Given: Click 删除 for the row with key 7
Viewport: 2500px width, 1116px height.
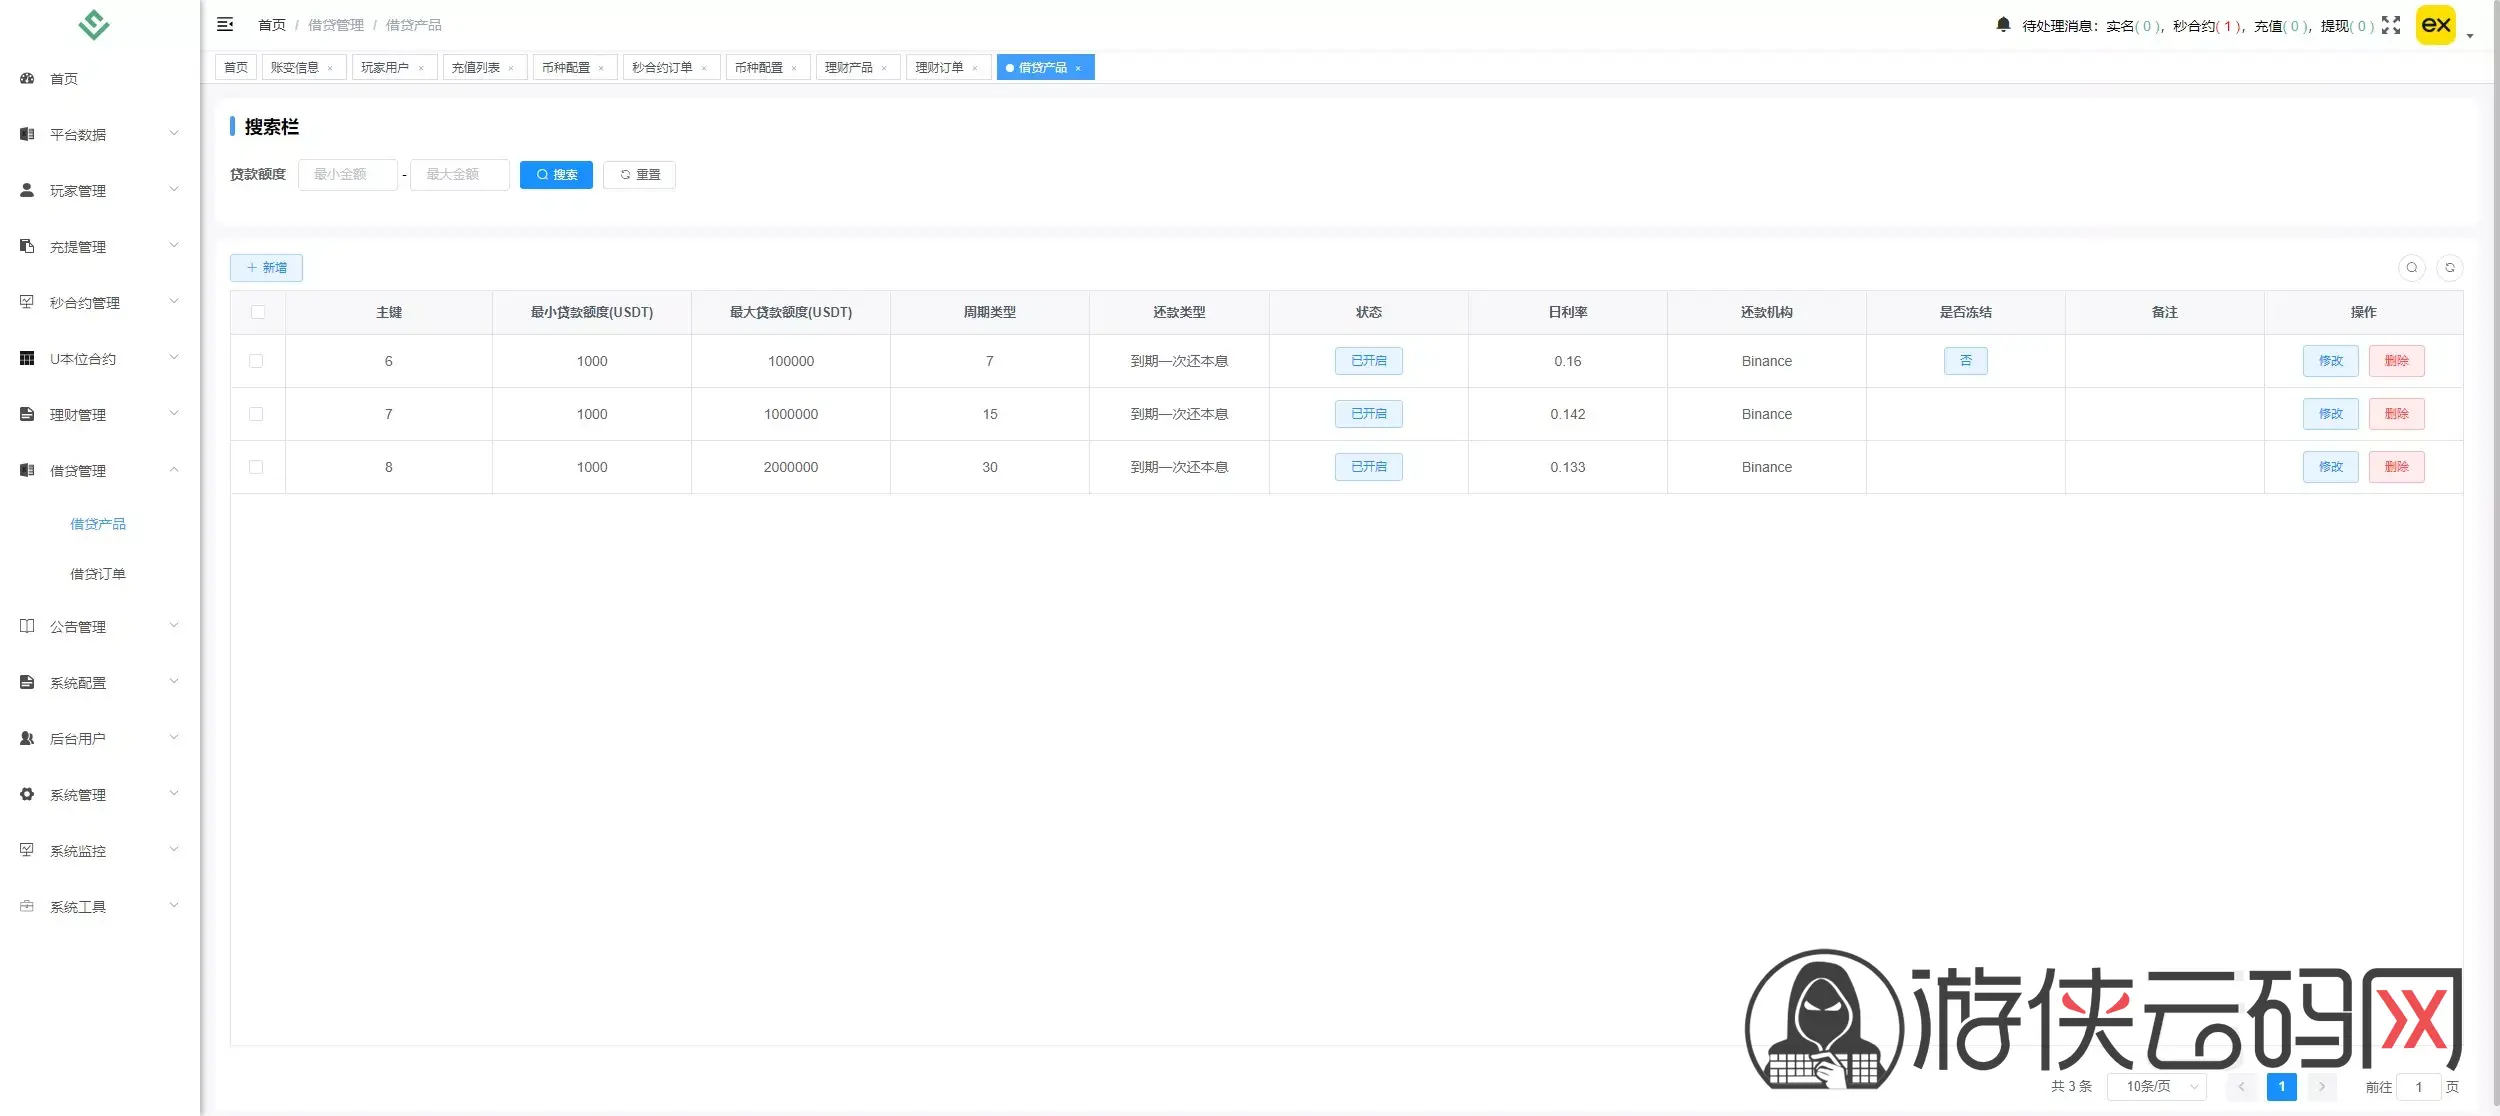Looking at the screenshot, I should [2396, 414].
